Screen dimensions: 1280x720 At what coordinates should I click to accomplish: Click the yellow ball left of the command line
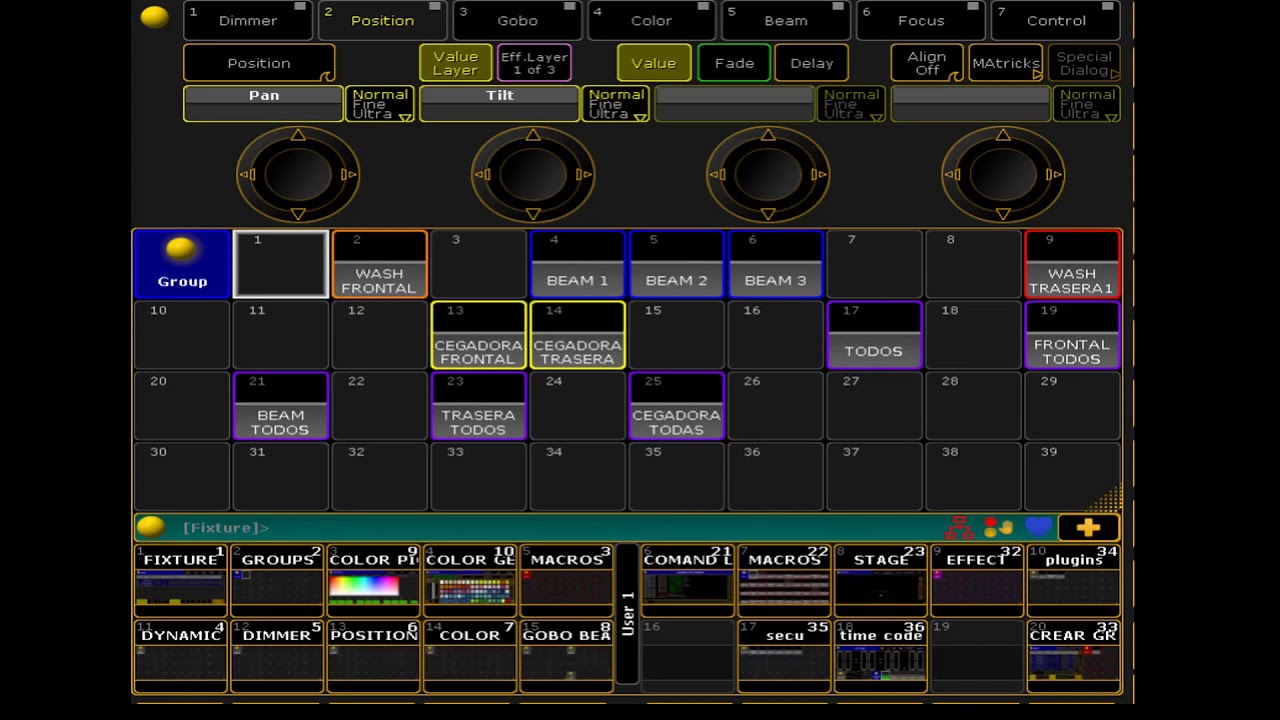coord(150,527)
